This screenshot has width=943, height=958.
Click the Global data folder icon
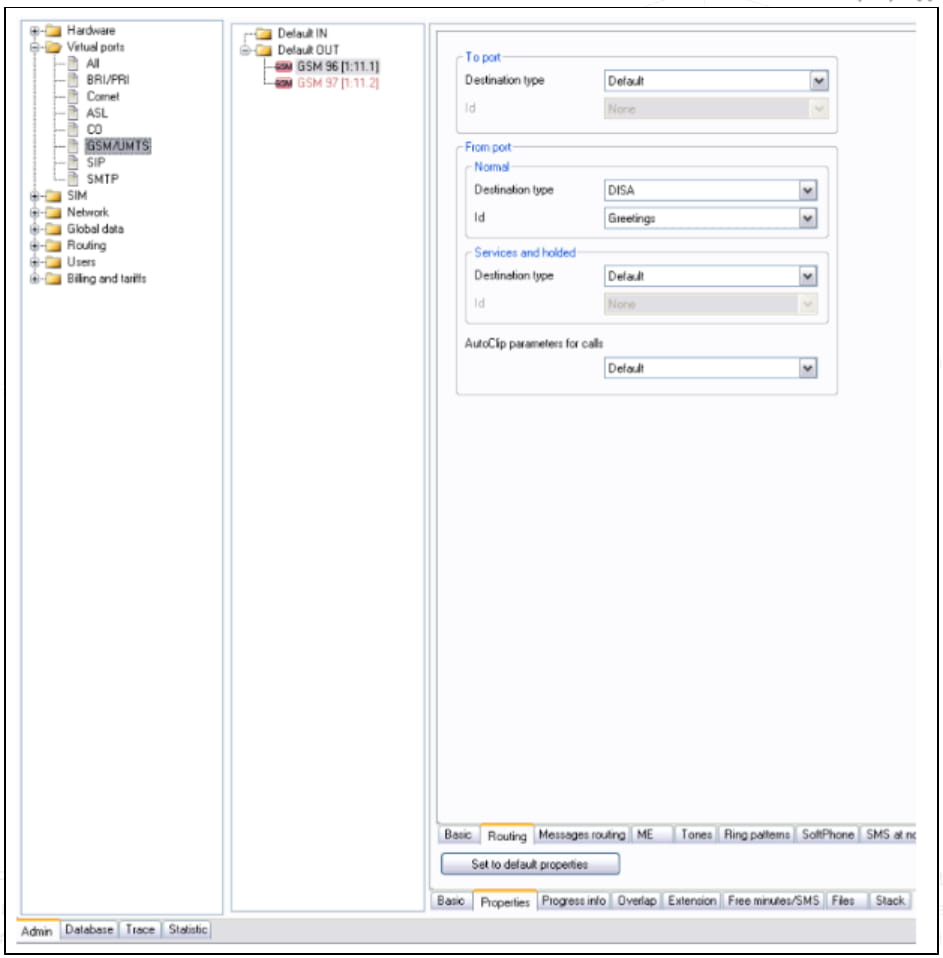(x=54, y=229)
